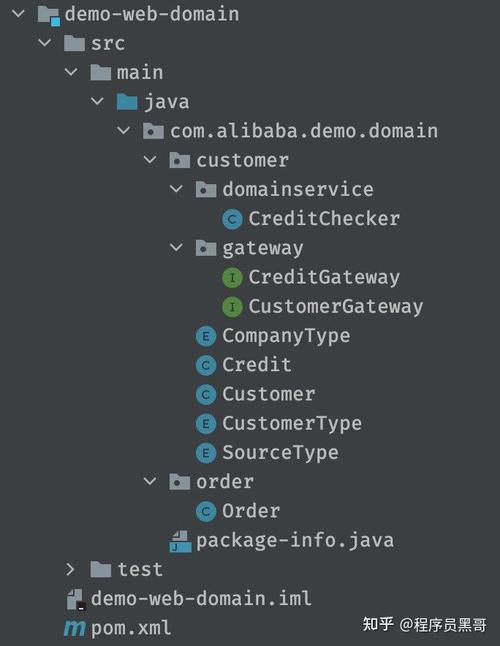Click the package-info.java file icon
Screen dimensions: 500x646
180,541
